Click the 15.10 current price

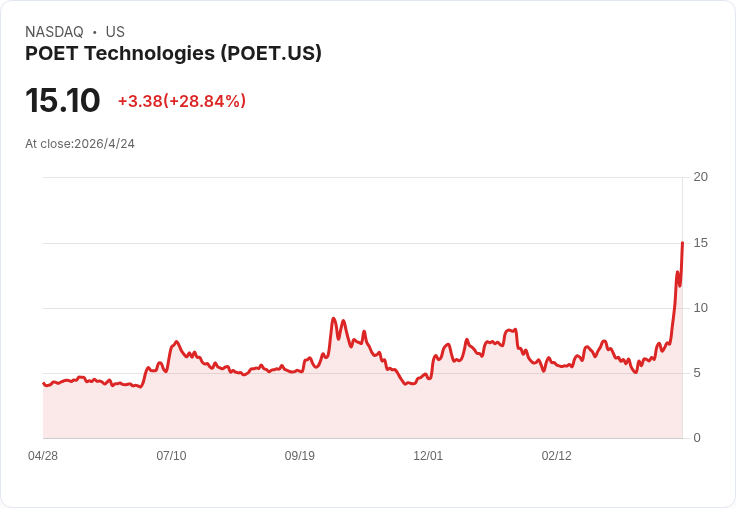click(x=62, y=101)
